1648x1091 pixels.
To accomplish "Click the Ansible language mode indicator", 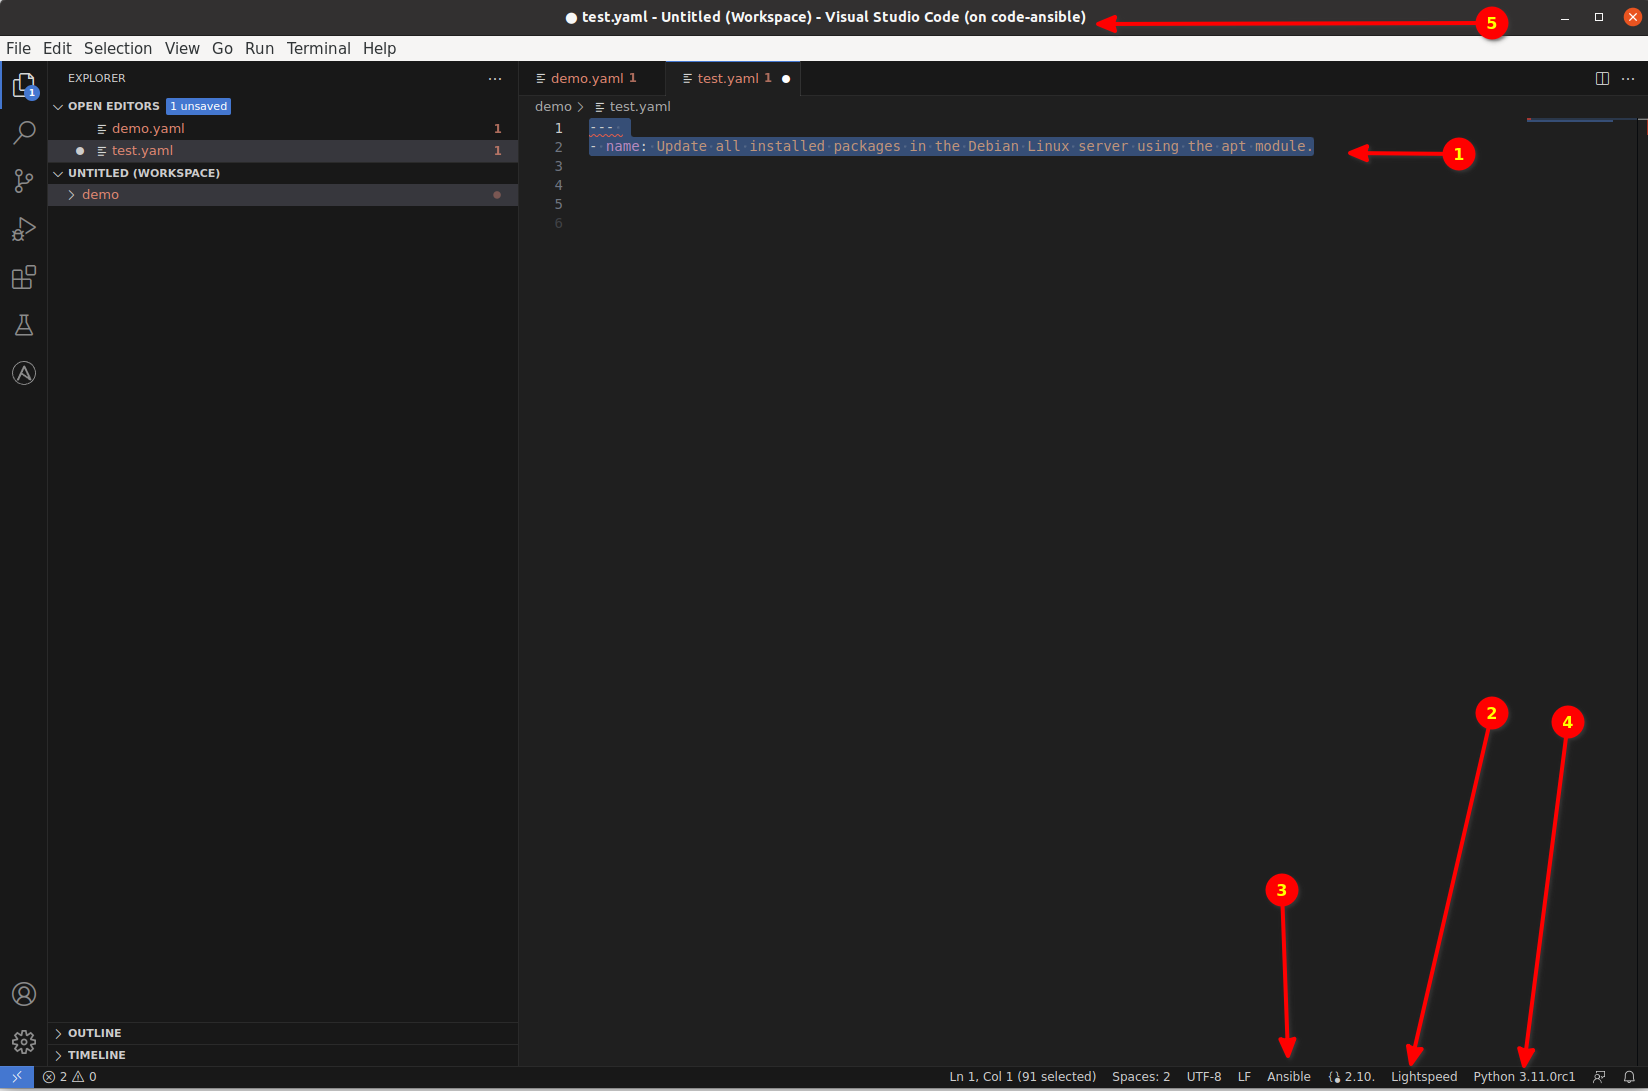I will click(x=1288, y=1077).
